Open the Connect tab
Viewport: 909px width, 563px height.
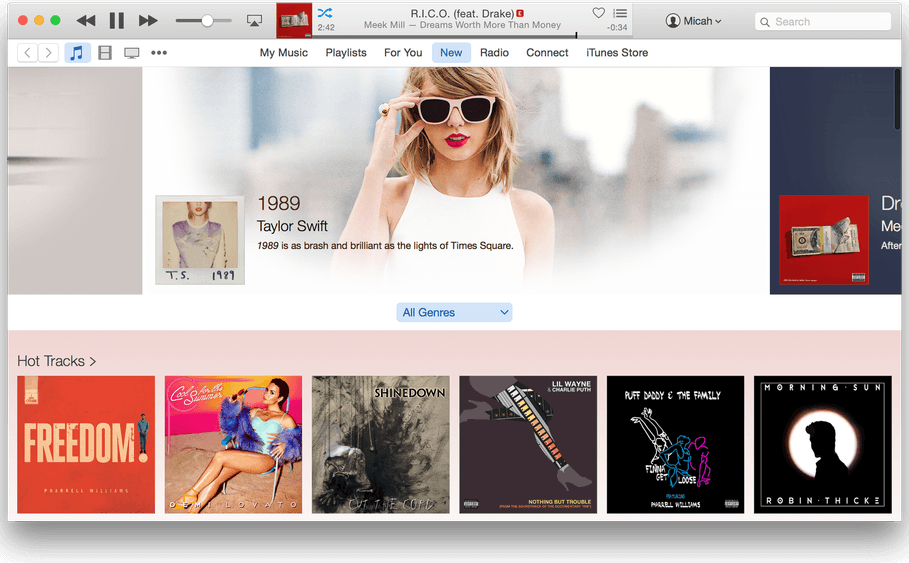point(547,53)
